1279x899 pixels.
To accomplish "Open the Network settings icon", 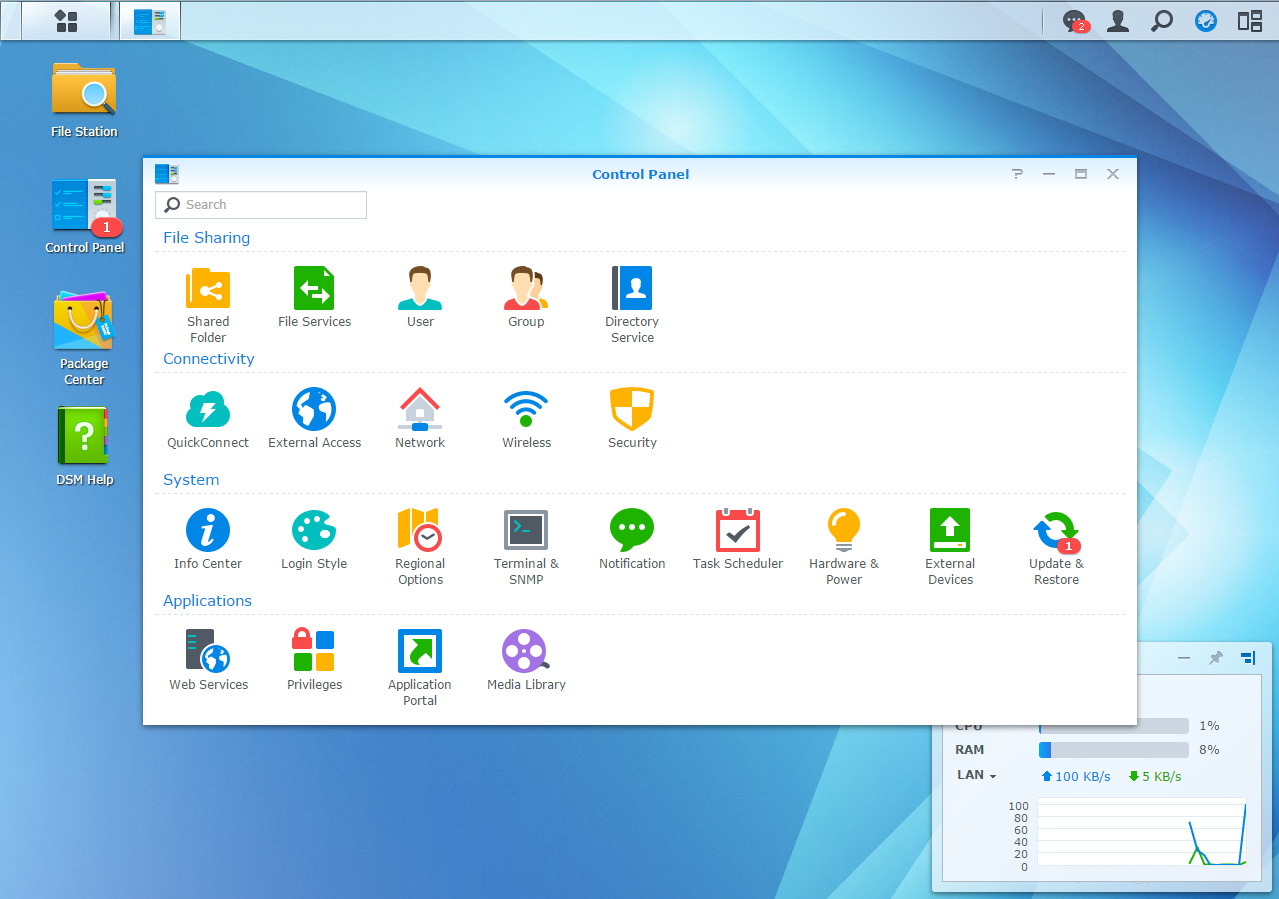I will pos(420,409).
